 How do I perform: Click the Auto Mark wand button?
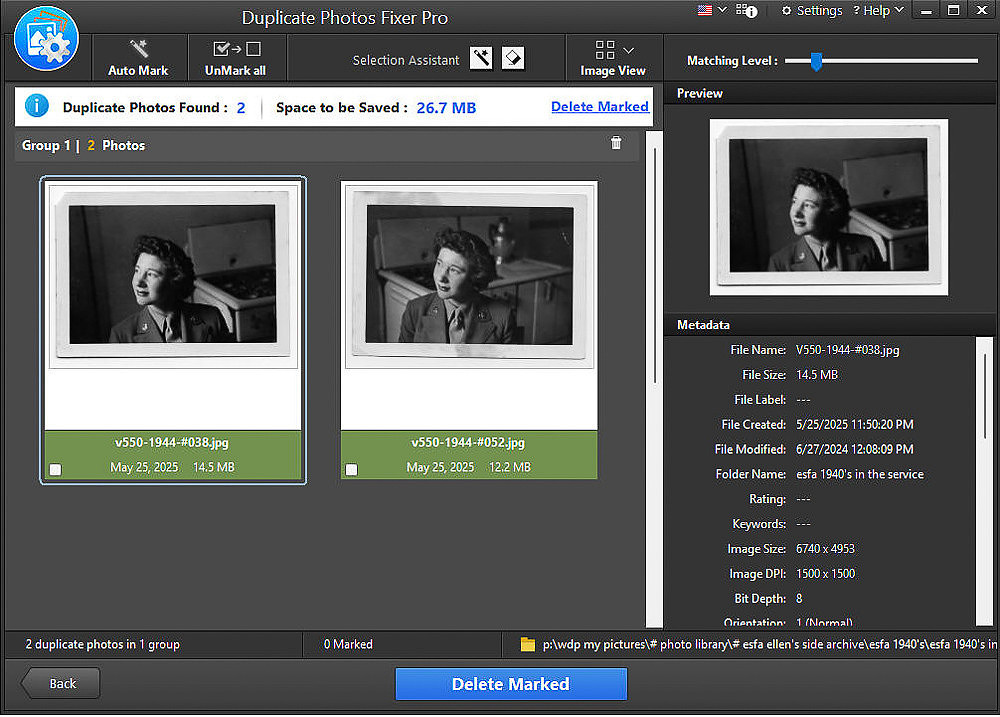[138, 58]
